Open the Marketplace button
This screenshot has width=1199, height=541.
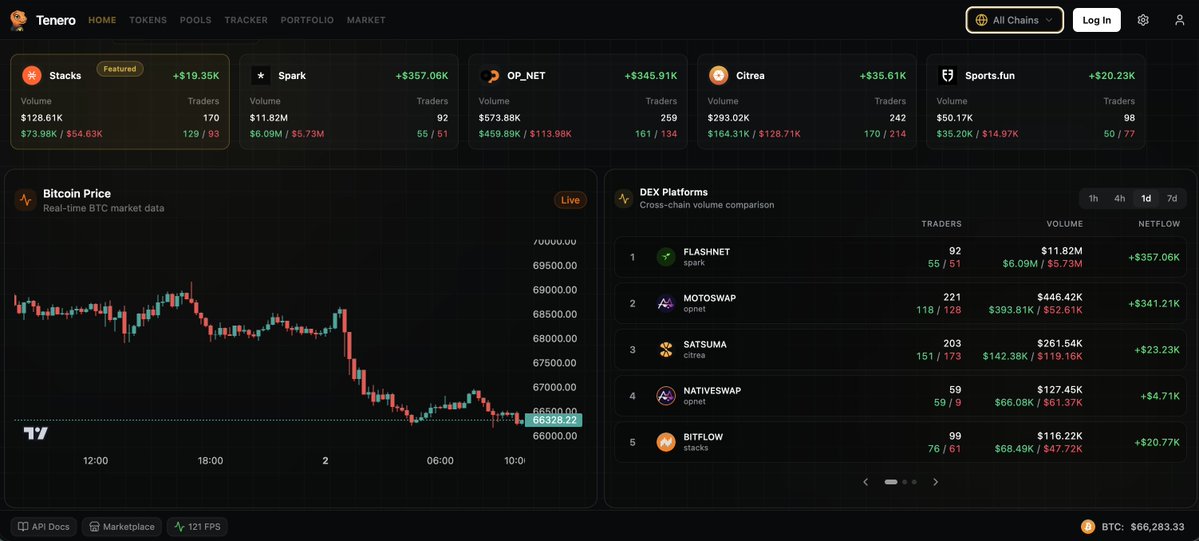(122, 526)
